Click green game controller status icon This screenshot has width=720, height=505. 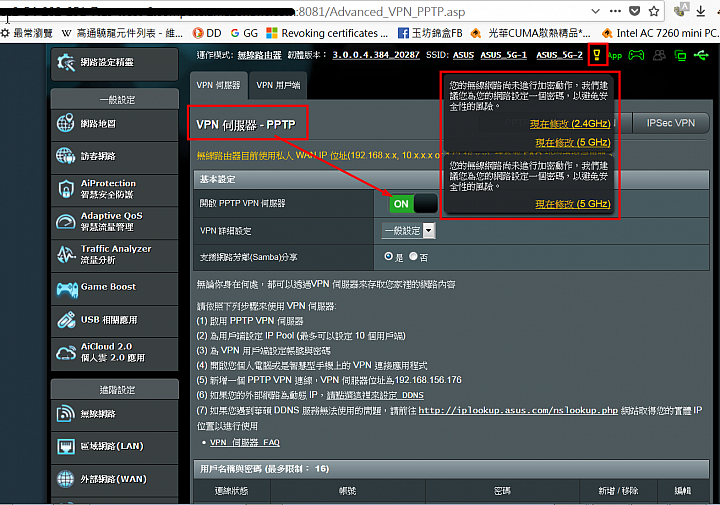636,56
